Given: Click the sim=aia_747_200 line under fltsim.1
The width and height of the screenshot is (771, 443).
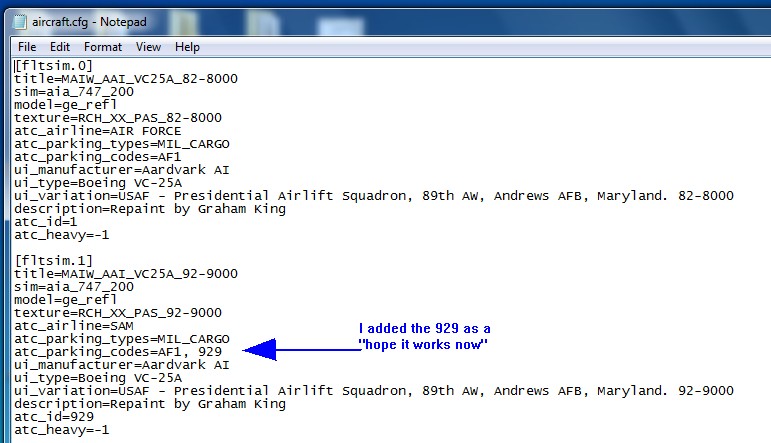Looking at the screenshot, I should [x=74, y=287].
